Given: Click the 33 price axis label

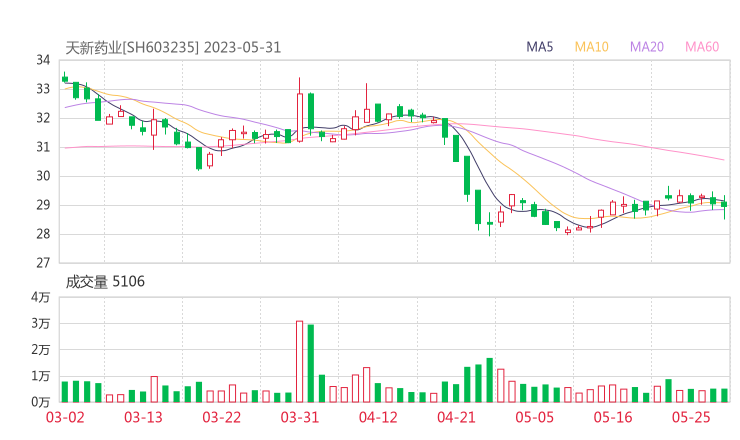Looking at the screenshot, I should tap(43, 89).
